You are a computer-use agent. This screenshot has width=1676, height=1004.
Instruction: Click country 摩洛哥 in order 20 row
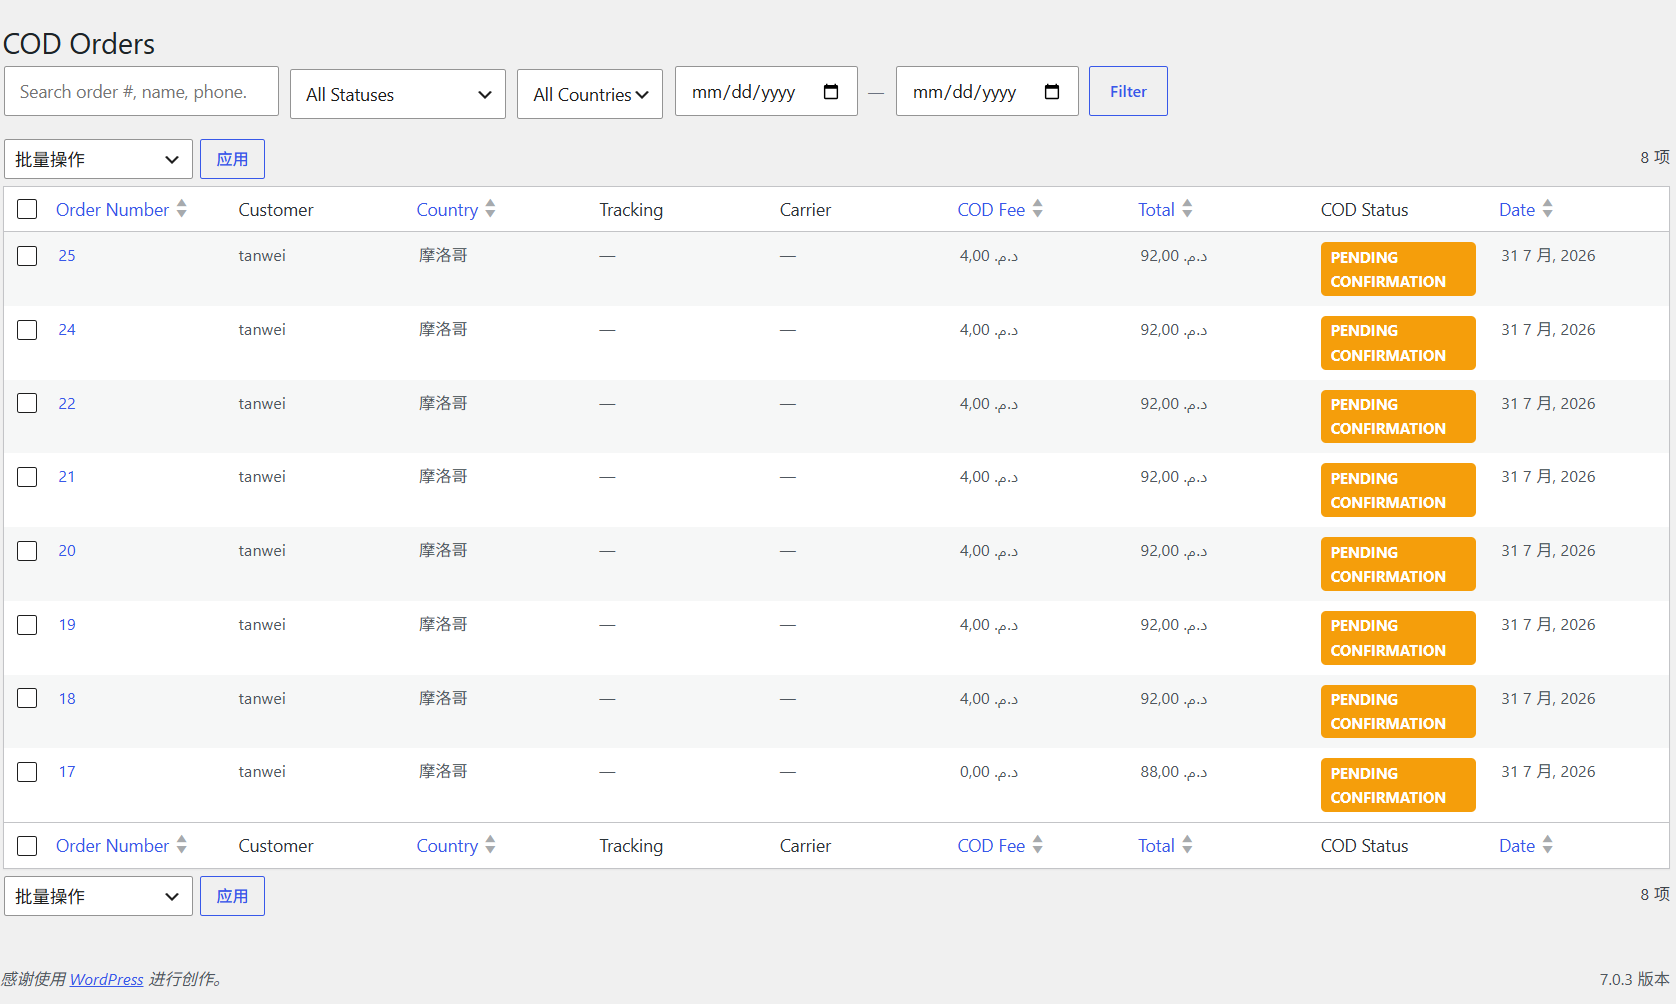point(443,551)
